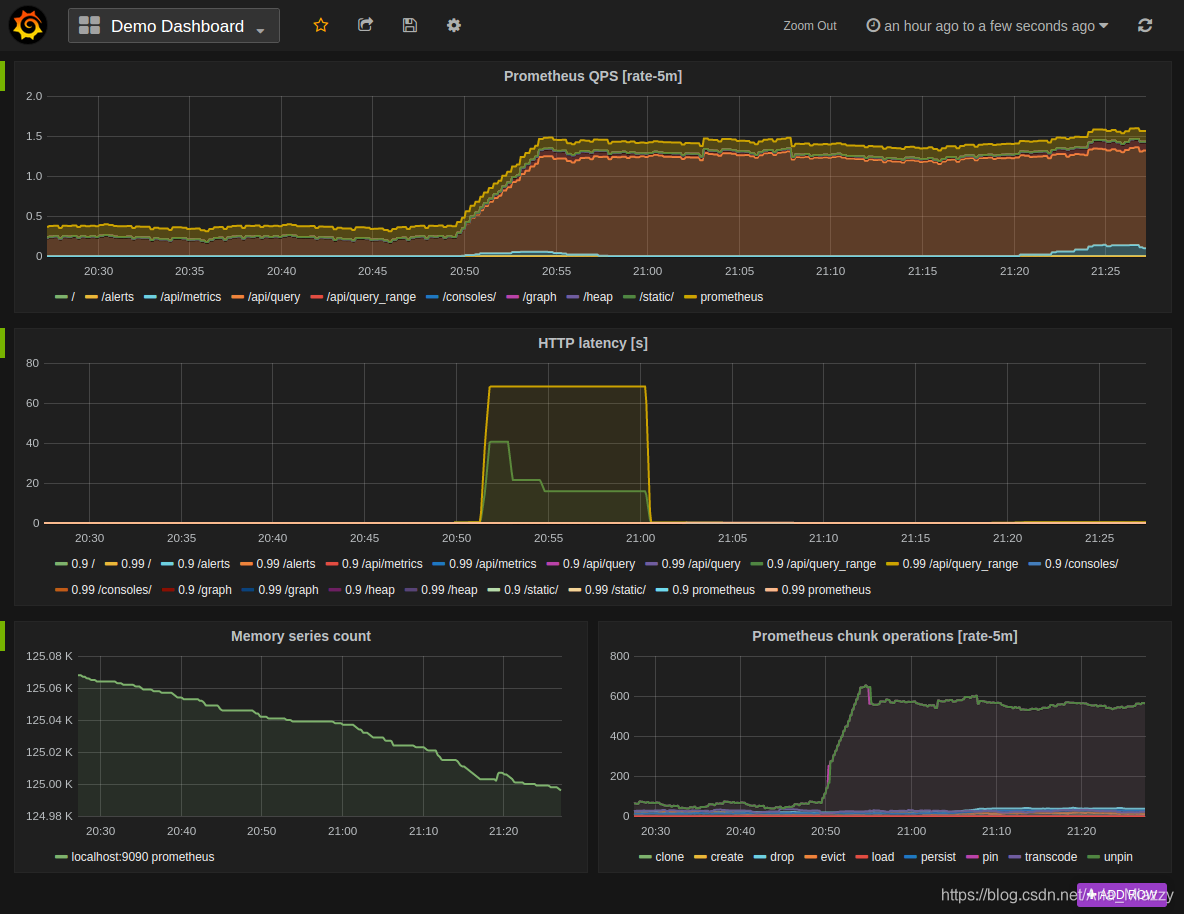Open the Demo Dashboard picker dropdown

tap(174, 26)
